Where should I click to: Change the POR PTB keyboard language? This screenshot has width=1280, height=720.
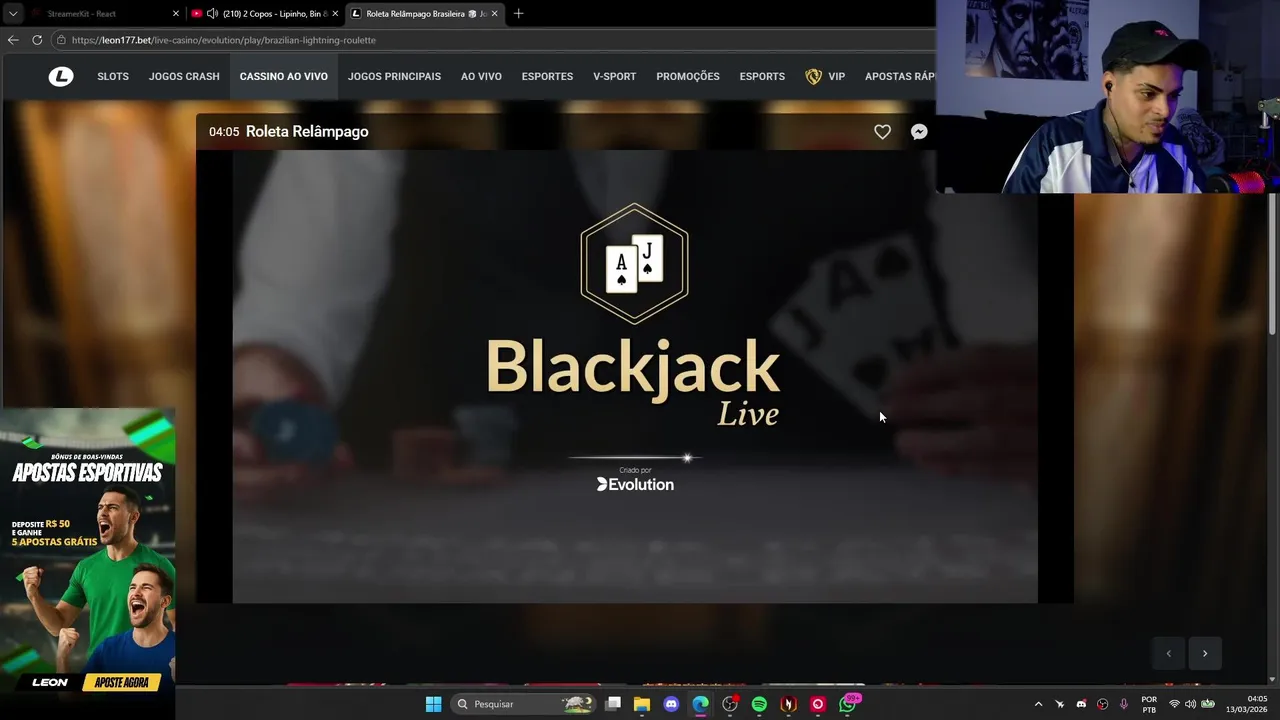point(1149,704)
